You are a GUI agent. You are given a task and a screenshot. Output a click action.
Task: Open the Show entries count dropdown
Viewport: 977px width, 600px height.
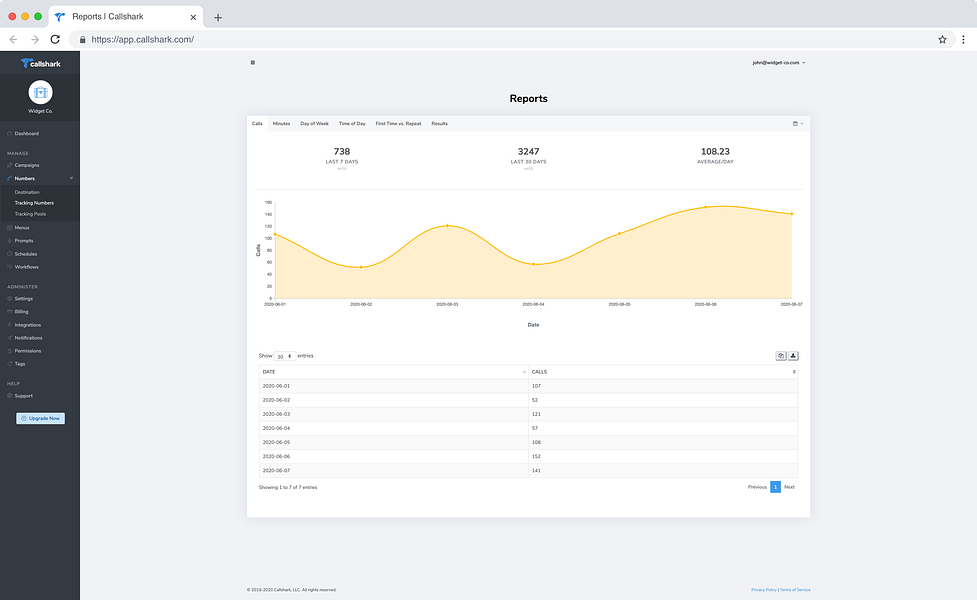(x=285, y=356)
